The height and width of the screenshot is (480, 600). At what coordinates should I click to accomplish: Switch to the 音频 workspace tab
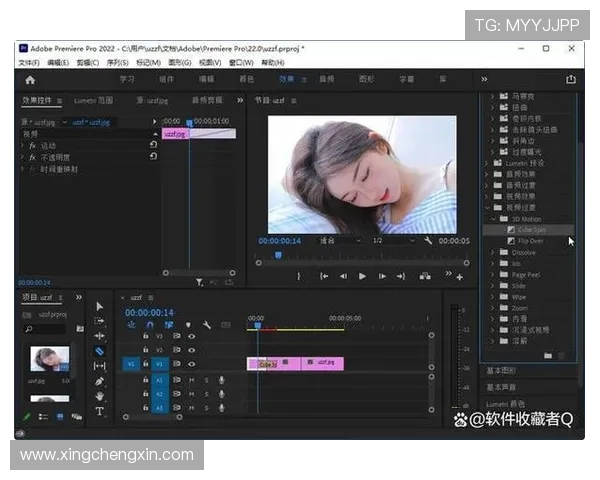(327, 79)
